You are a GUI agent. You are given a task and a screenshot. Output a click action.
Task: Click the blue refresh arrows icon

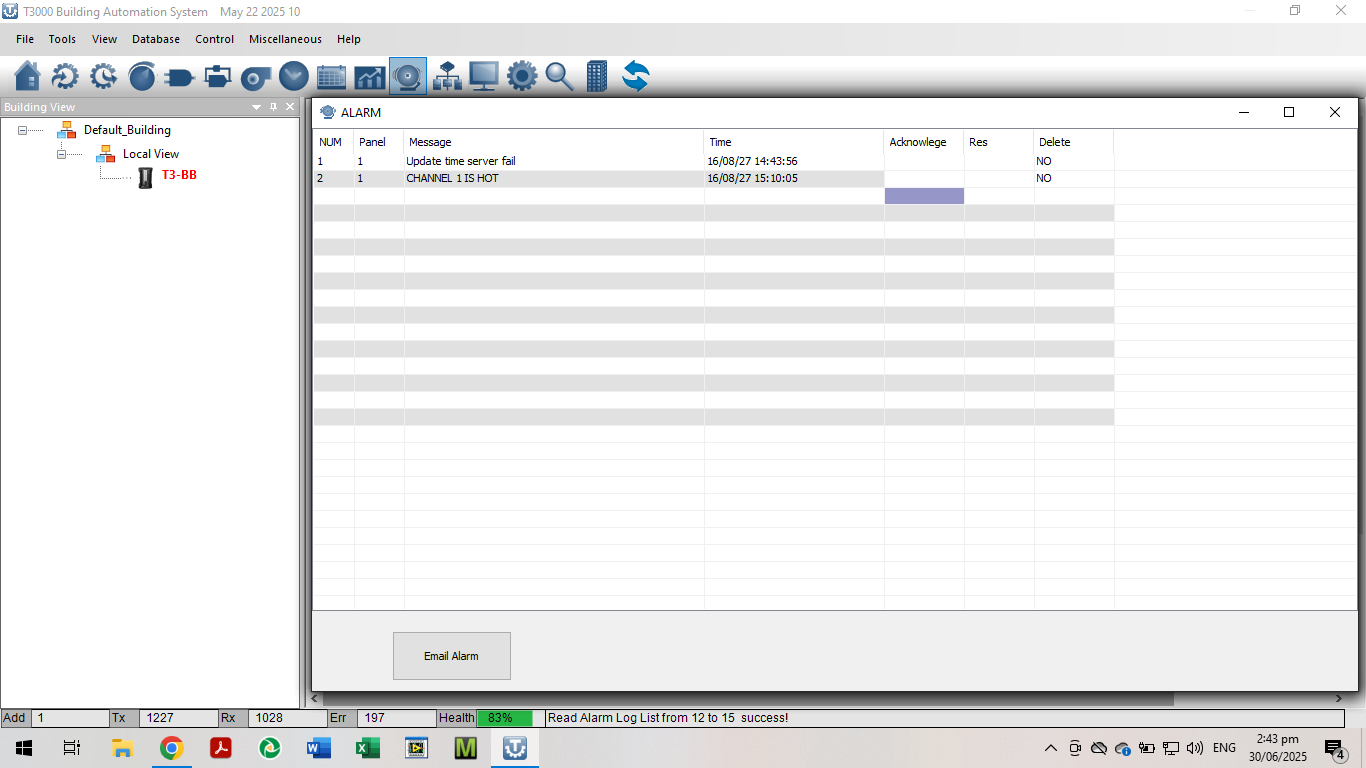(x=635, y=76)
